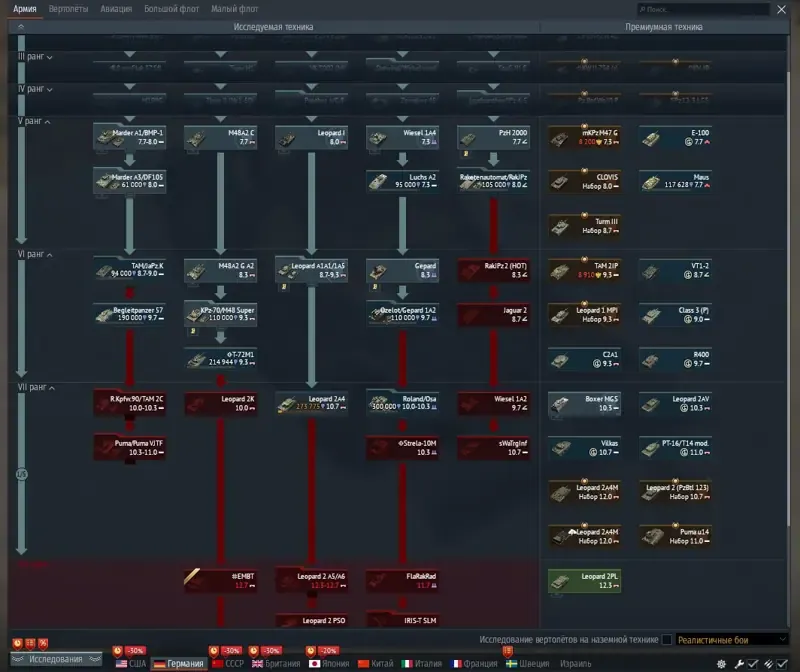Click the Поиск search field

tap(703, 9)
